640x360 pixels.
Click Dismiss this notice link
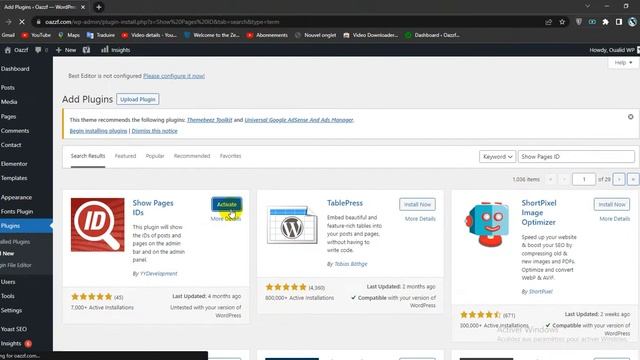(x=154, y=131)
